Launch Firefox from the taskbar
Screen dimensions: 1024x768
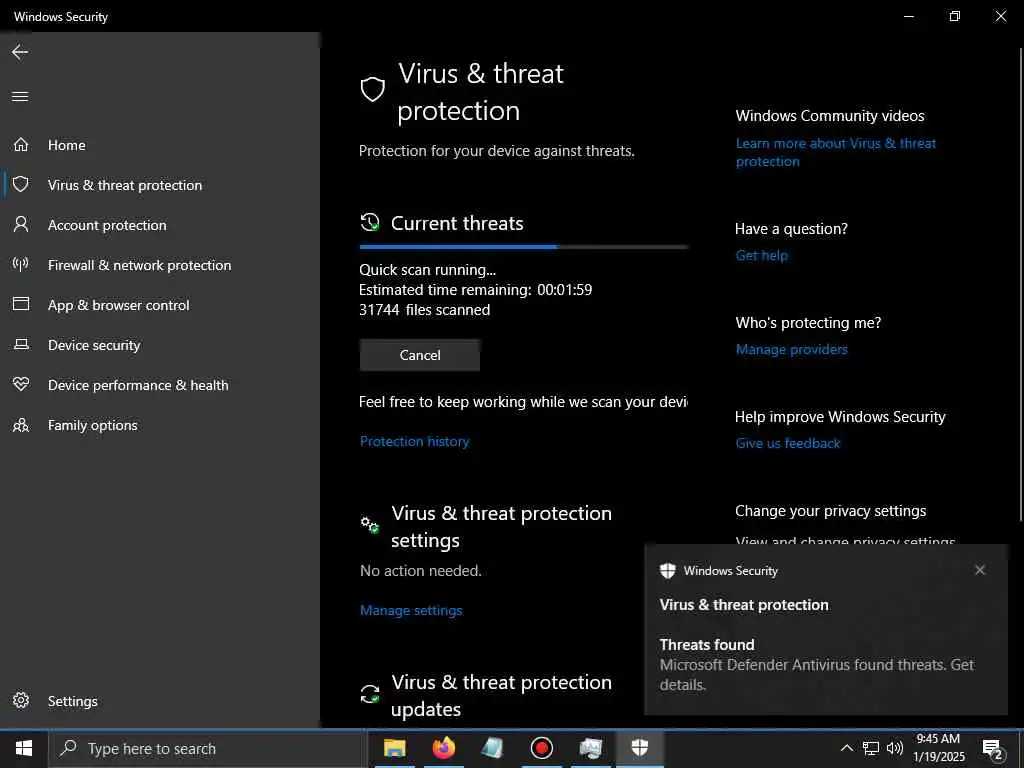click(444, 748)
